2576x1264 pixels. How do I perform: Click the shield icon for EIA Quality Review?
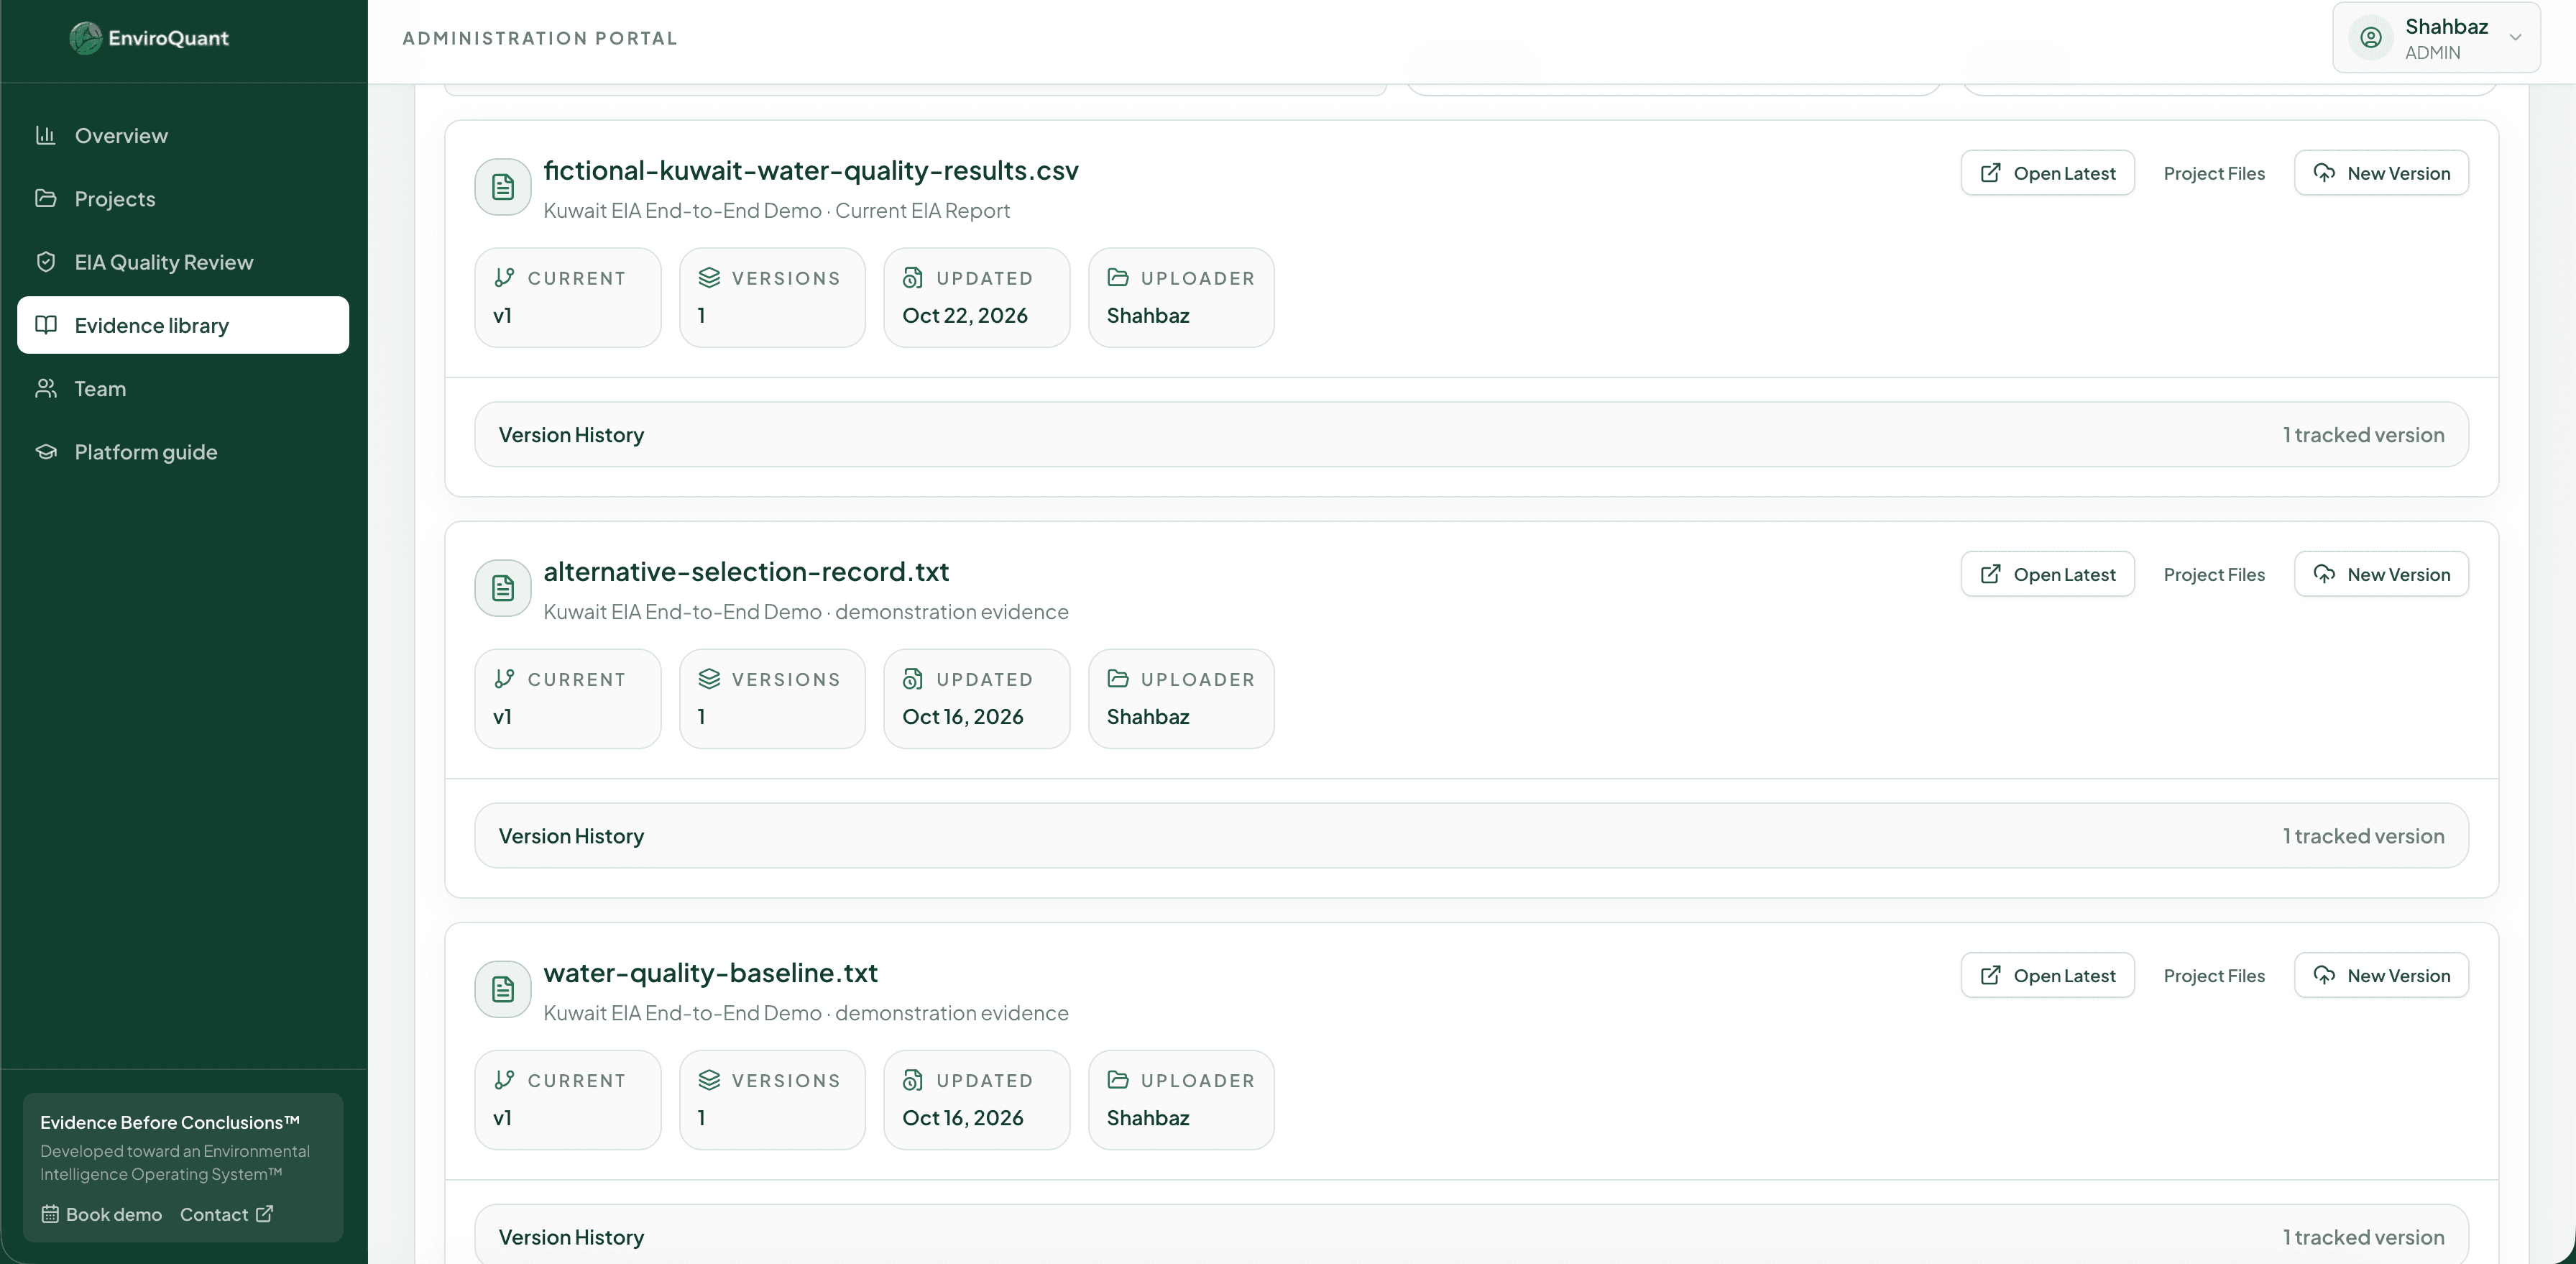(x=46, y=262)
